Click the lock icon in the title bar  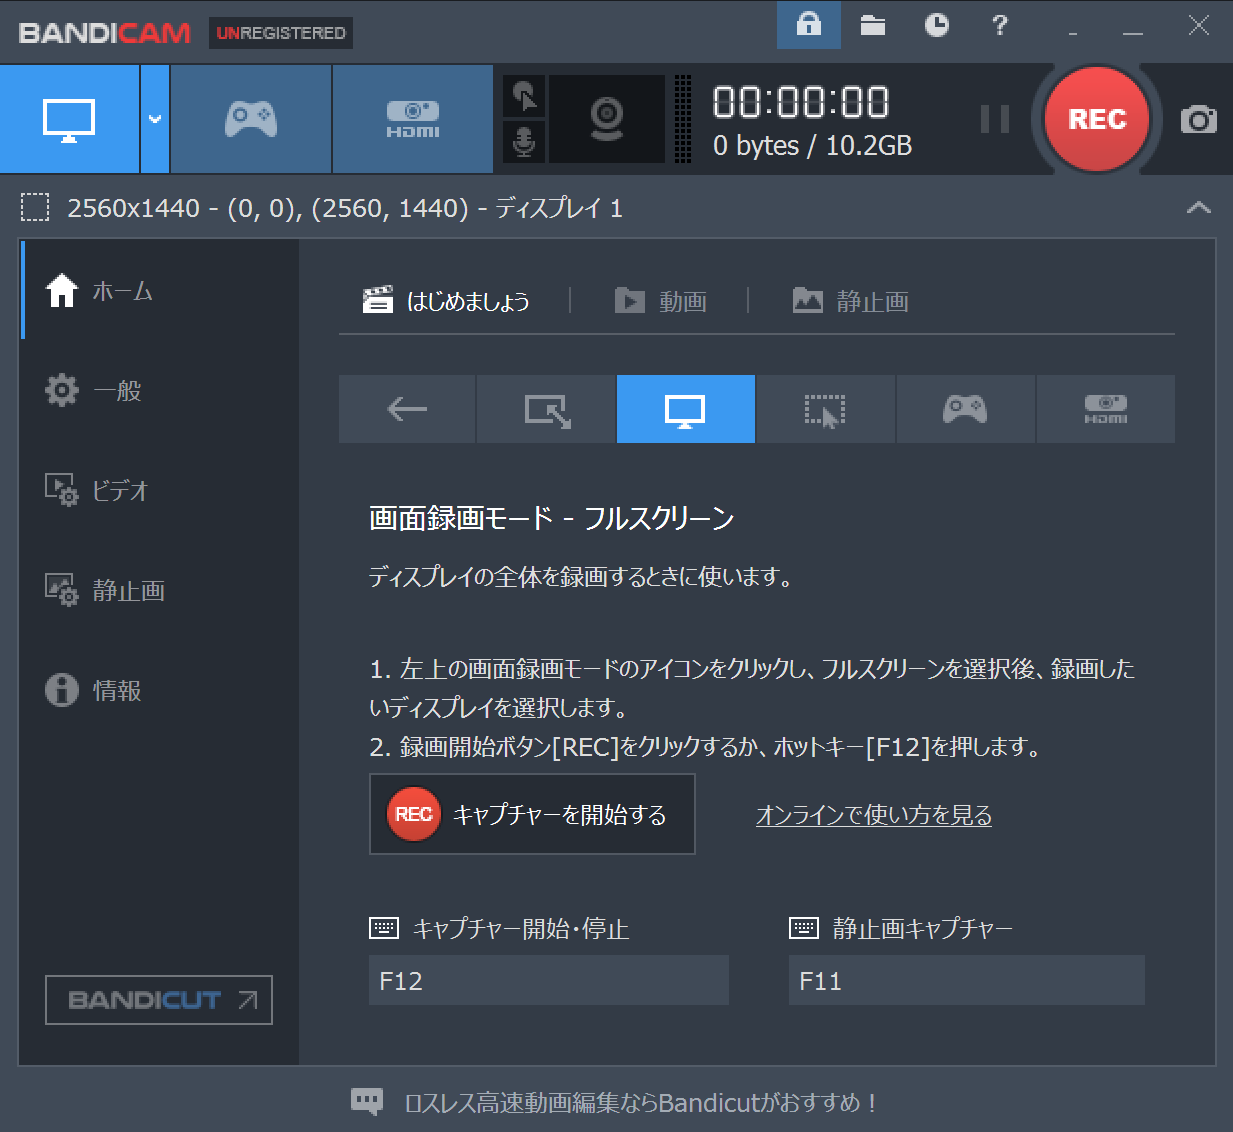[808, 25]
